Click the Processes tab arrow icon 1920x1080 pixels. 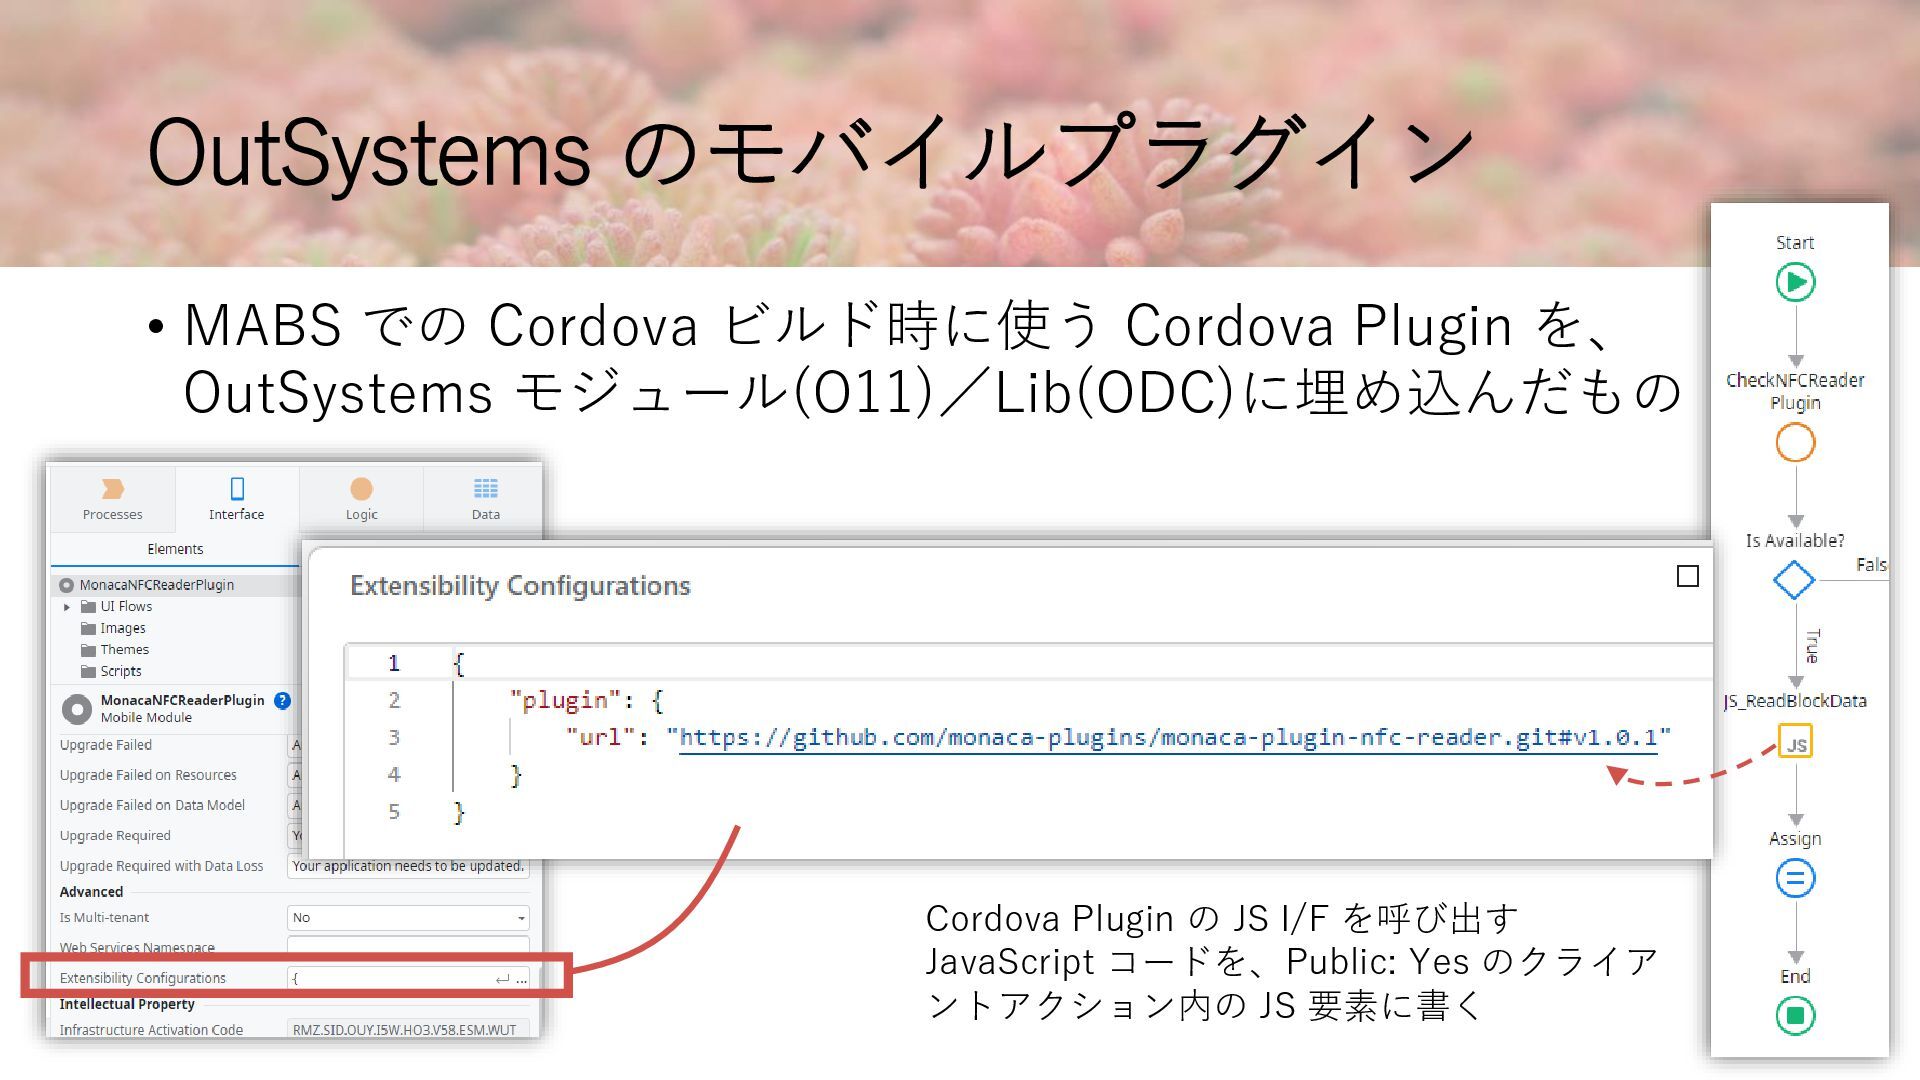(112, 488)
